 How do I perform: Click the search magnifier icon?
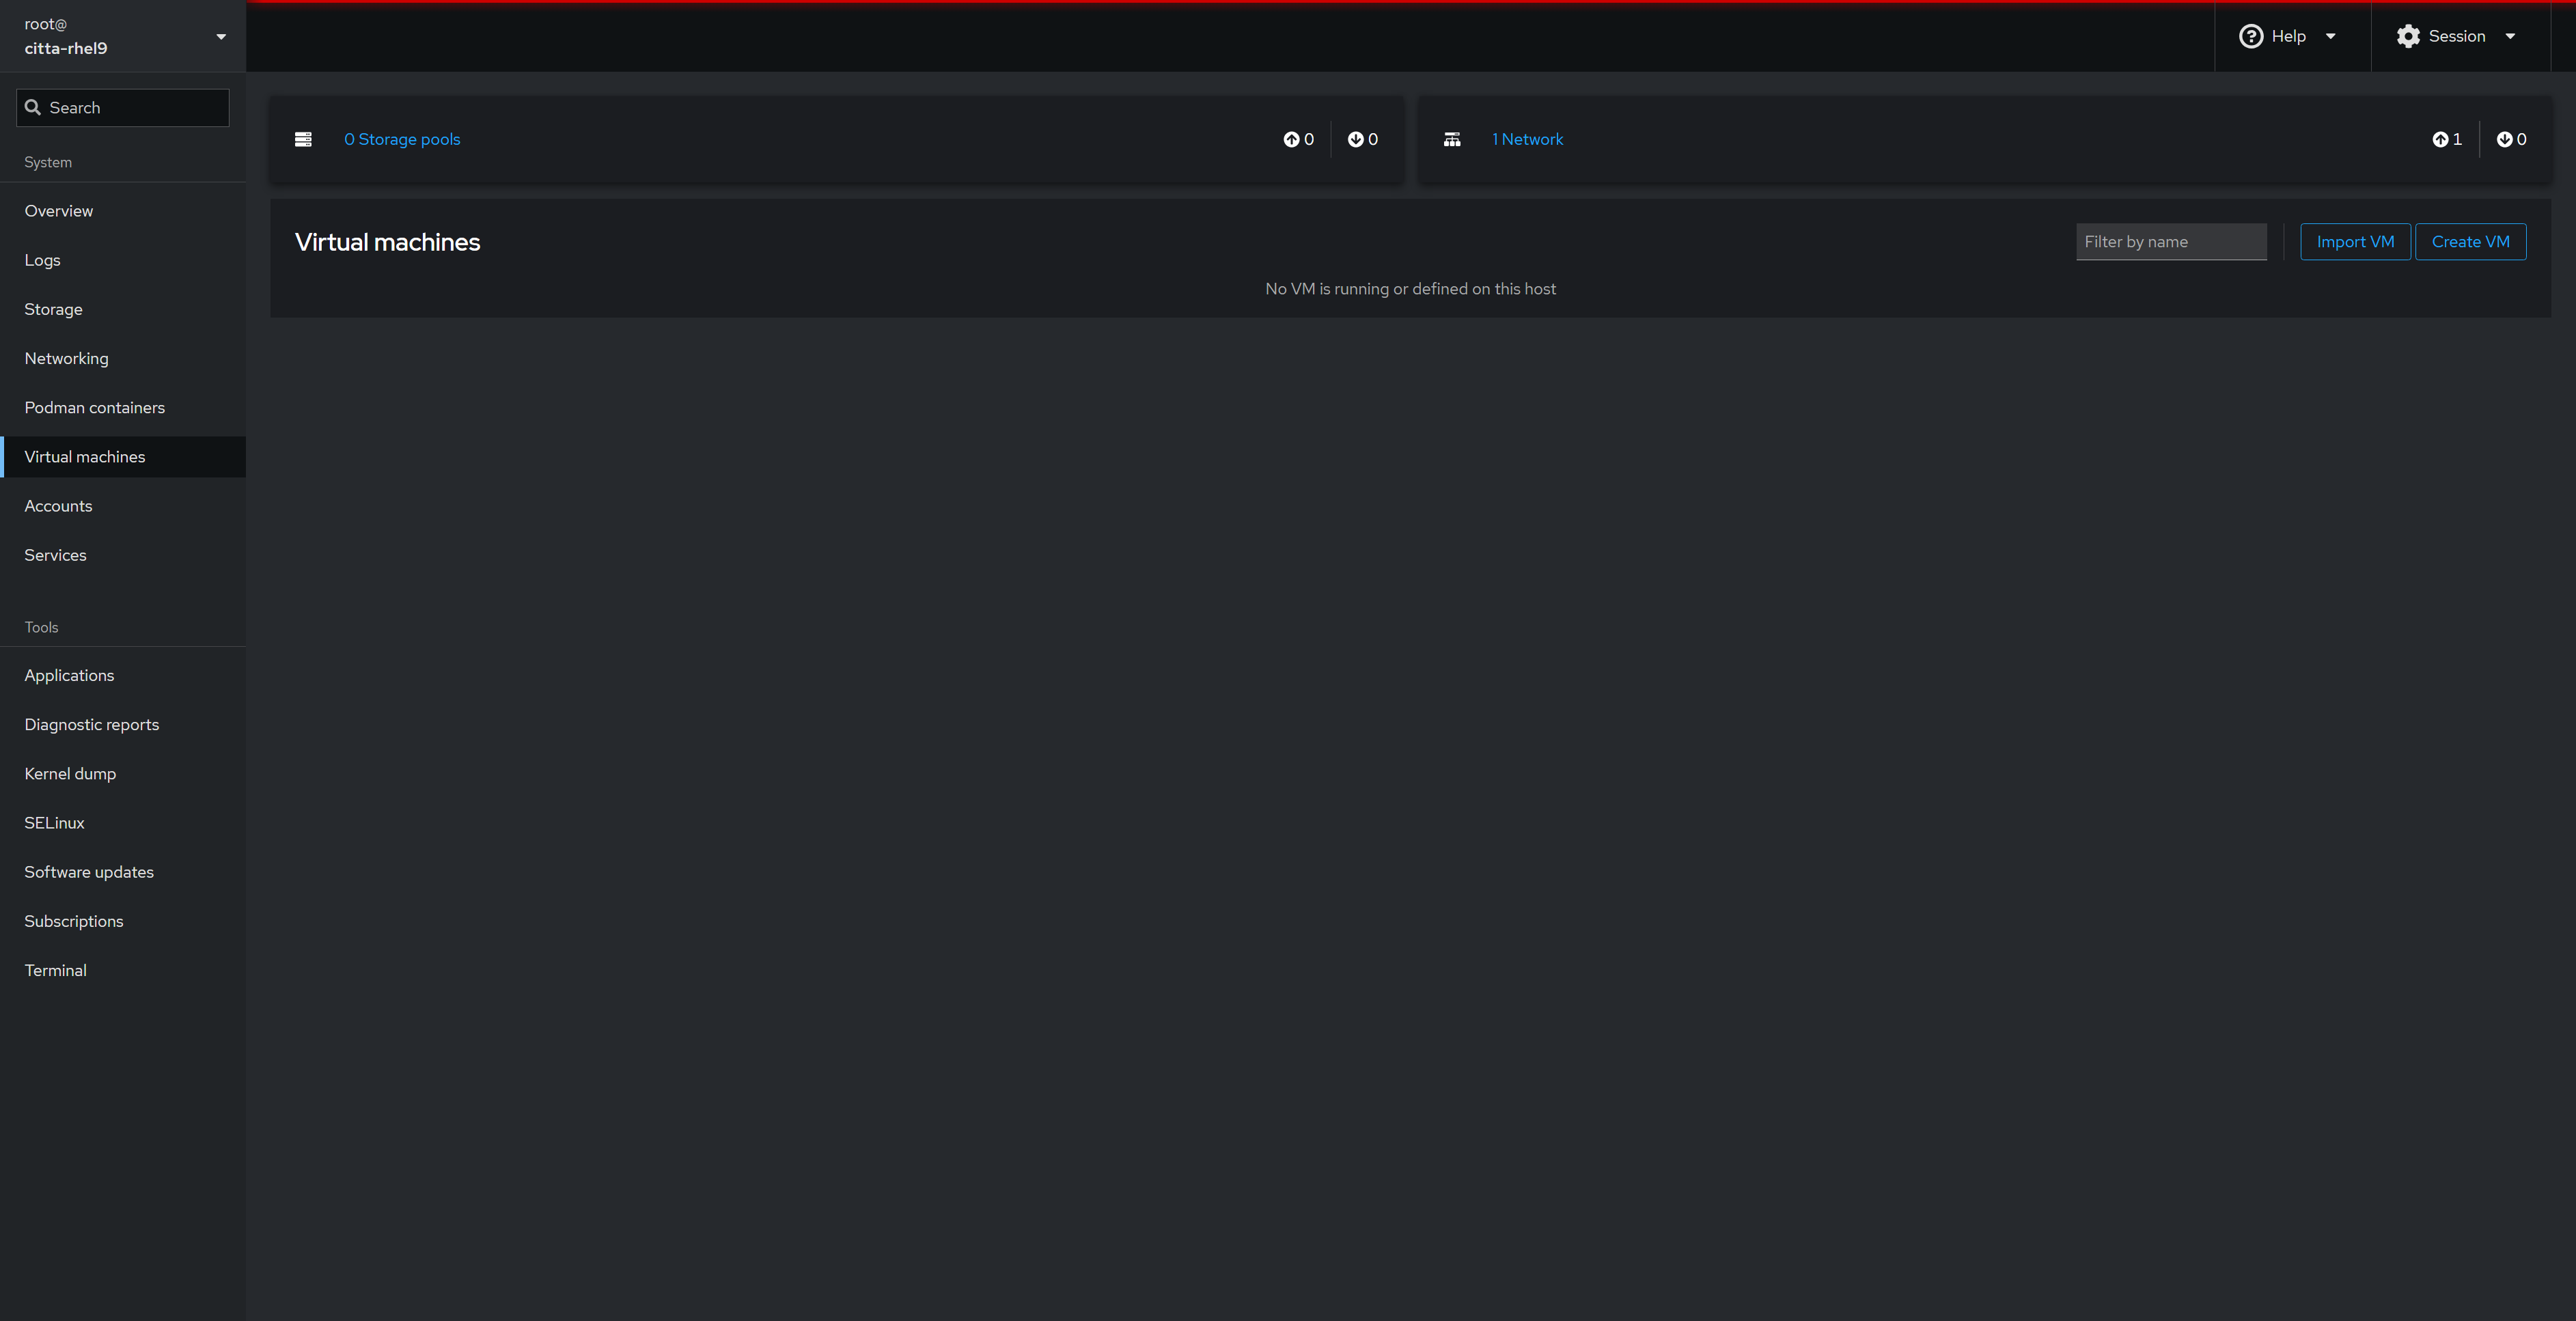[33, 108]
